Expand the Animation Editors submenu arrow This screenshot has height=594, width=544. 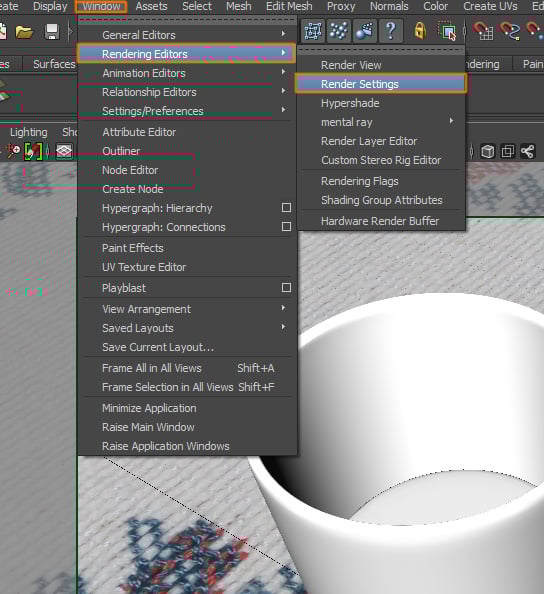283,72
